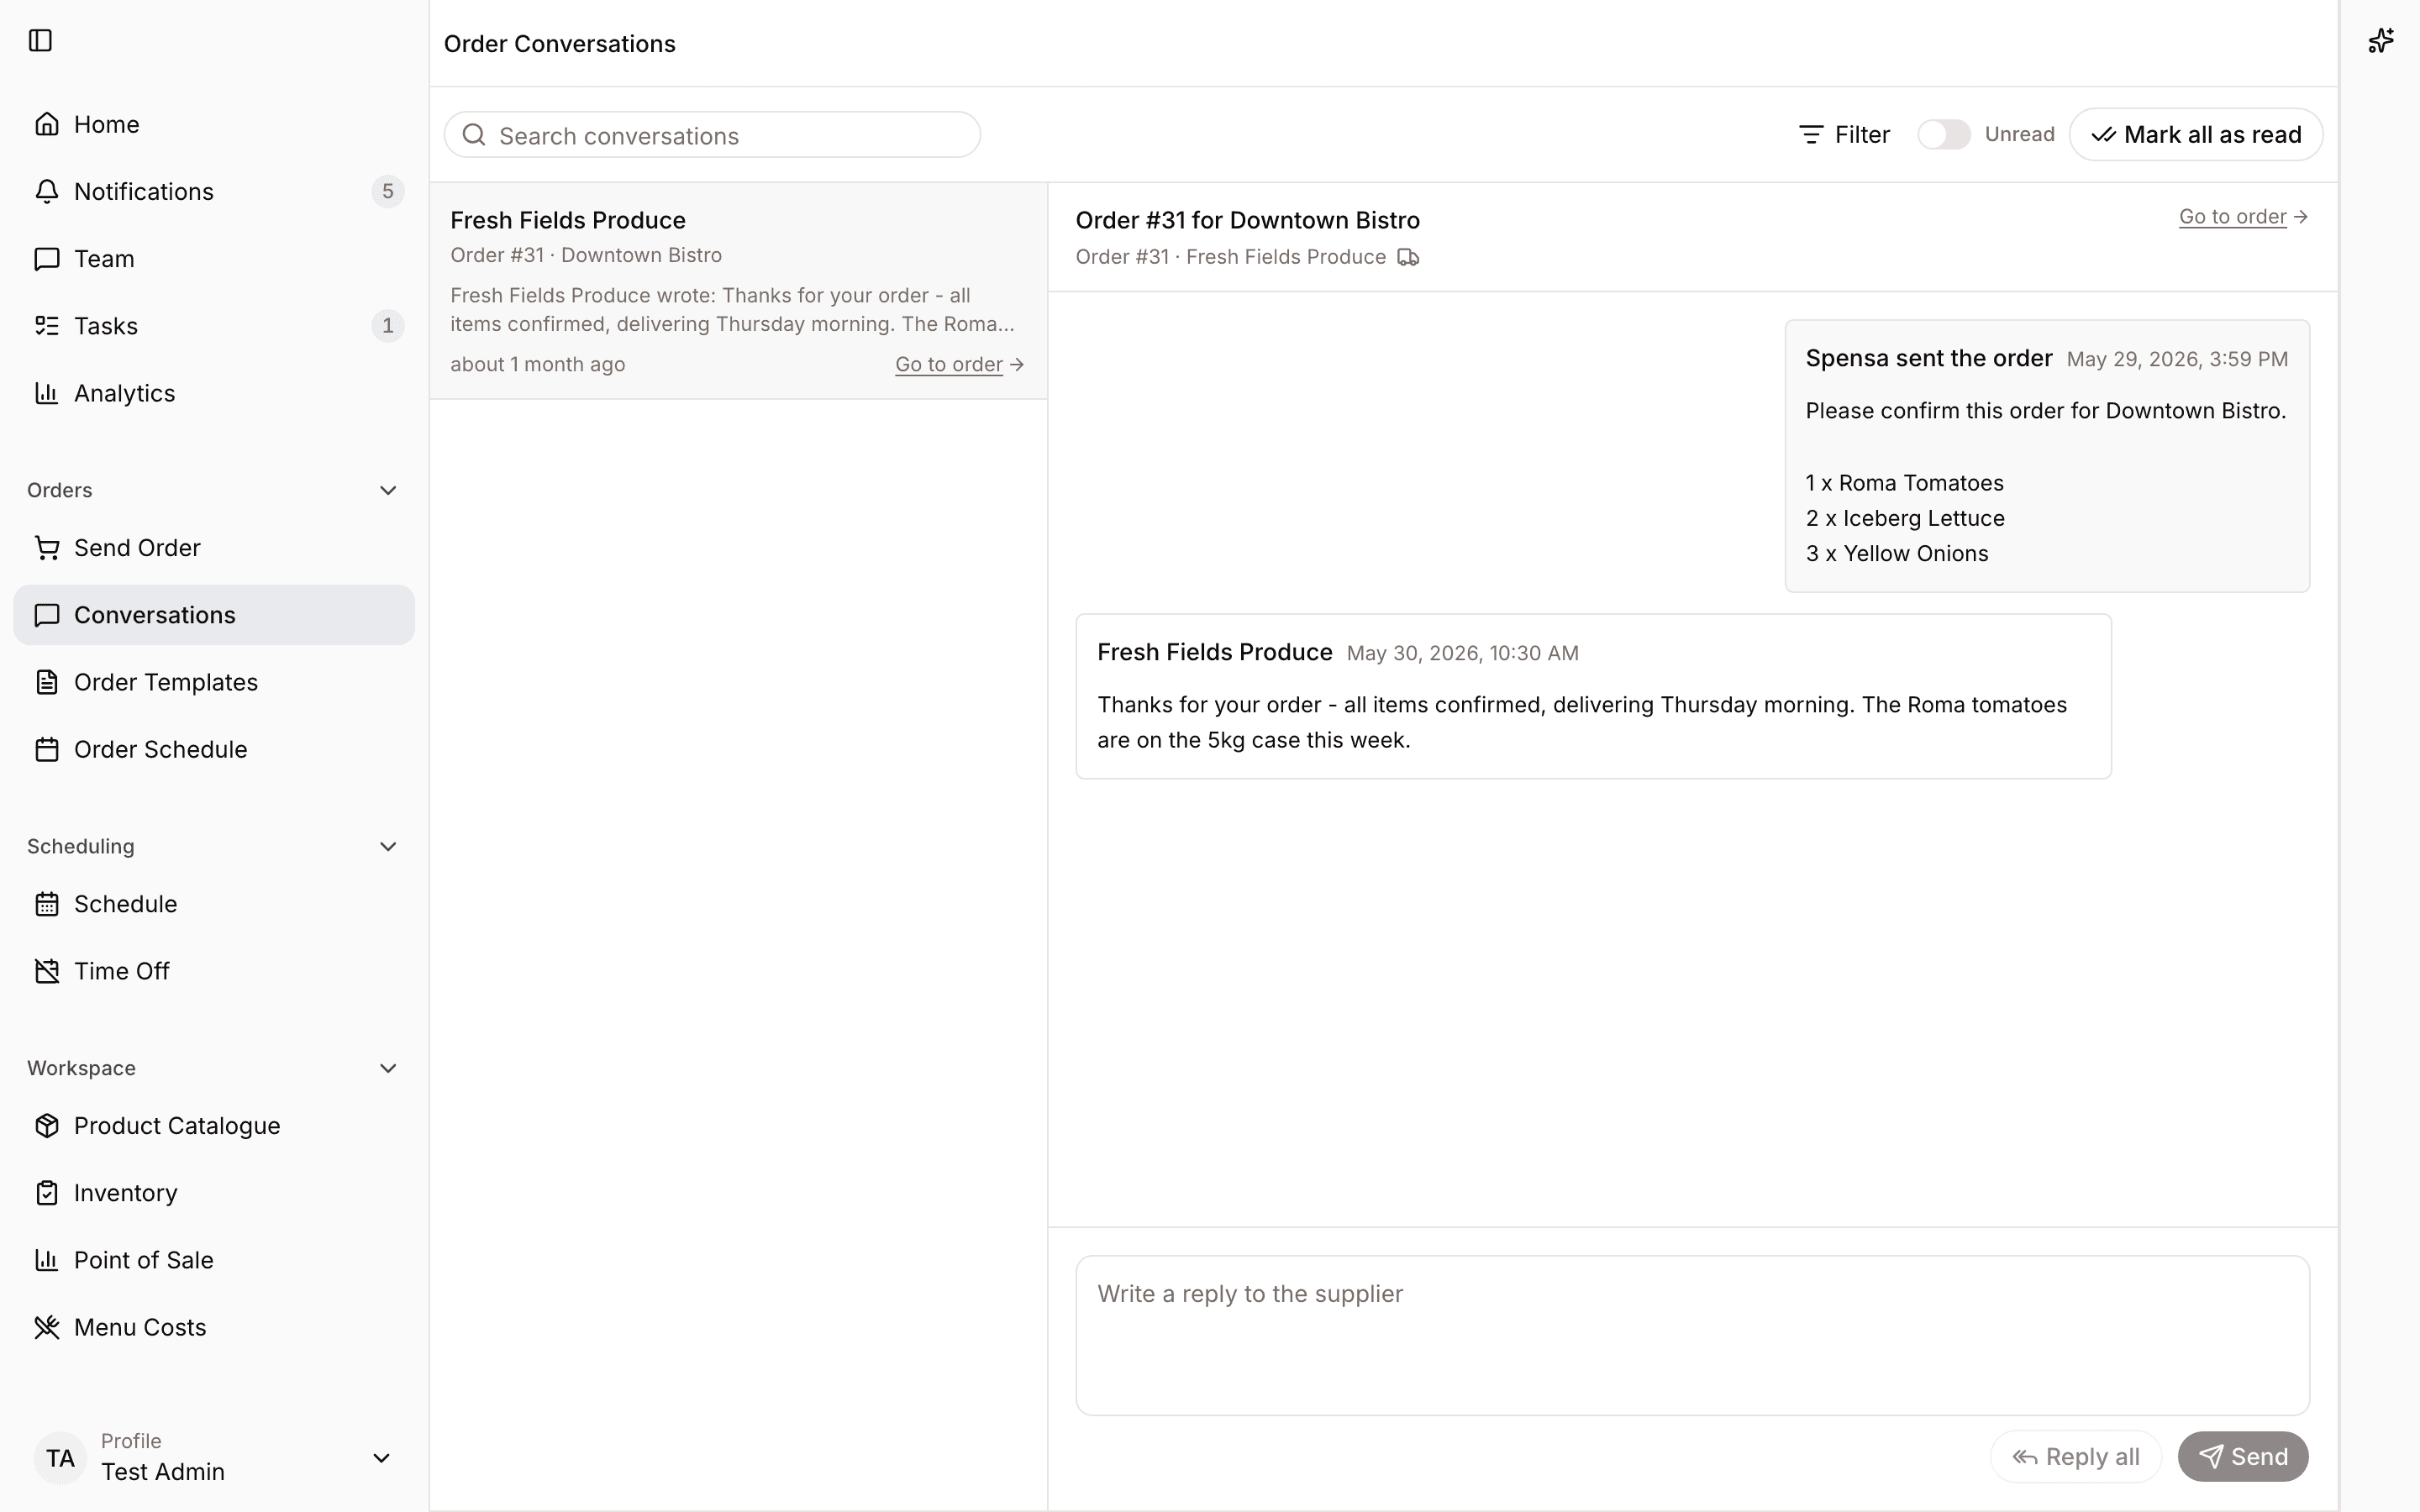Collapse the Workspace section chevron
This screenshot has width=2420, height=1512.
pos(388,1068)
